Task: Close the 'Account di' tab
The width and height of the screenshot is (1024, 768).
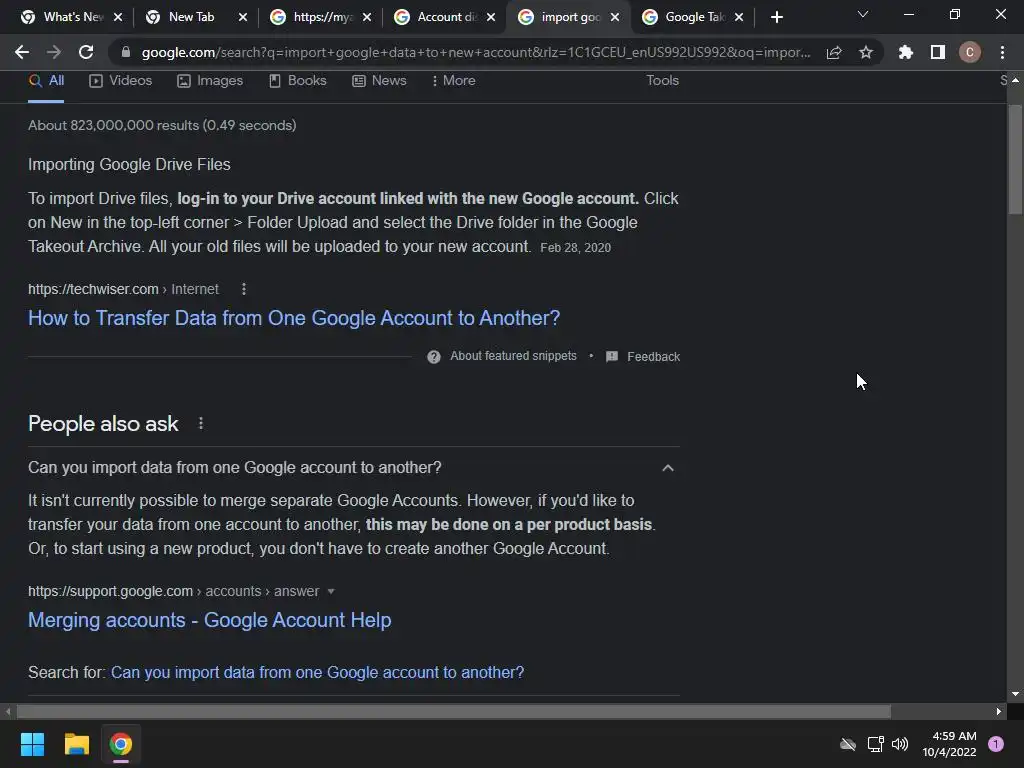Action: point(490,17)
